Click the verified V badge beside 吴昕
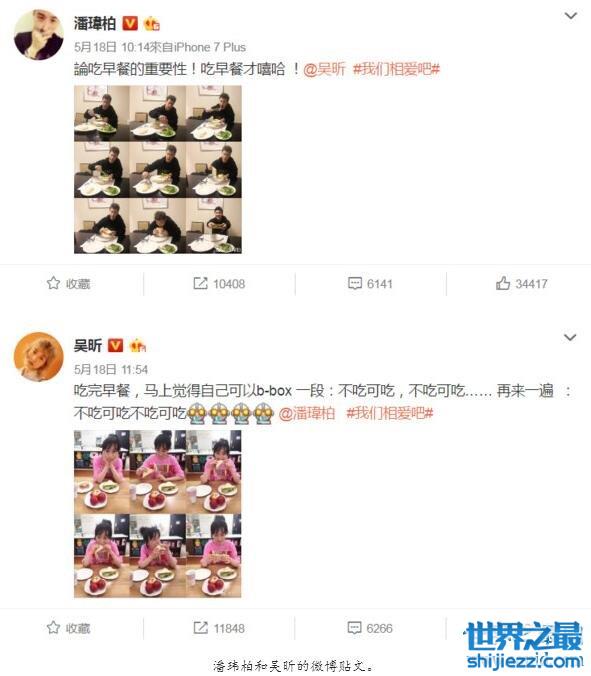The image size is (591, 676). coord(115,345)
